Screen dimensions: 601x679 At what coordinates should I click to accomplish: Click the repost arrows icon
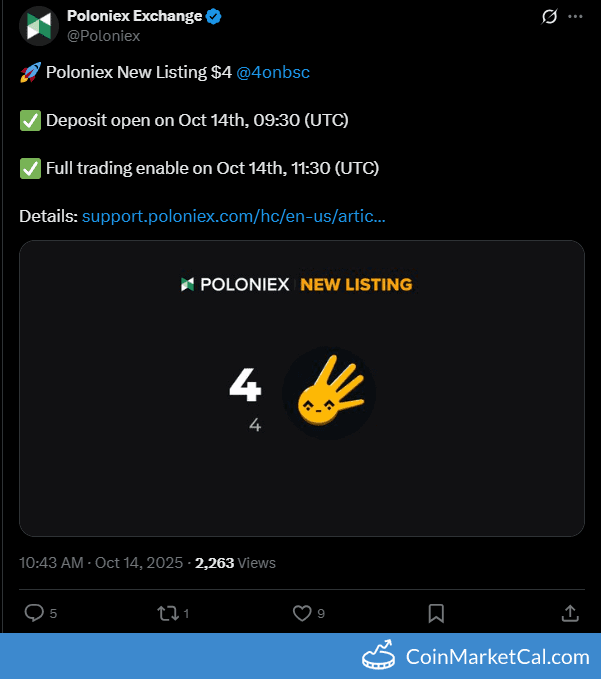(167, 612)
